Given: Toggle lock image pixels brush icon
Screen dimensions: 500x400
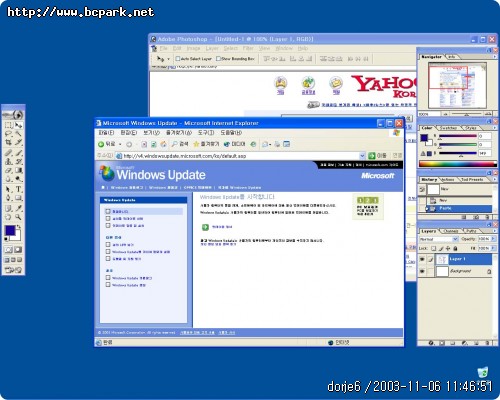Looking at the screenshot, I should (x=441, y=248).
